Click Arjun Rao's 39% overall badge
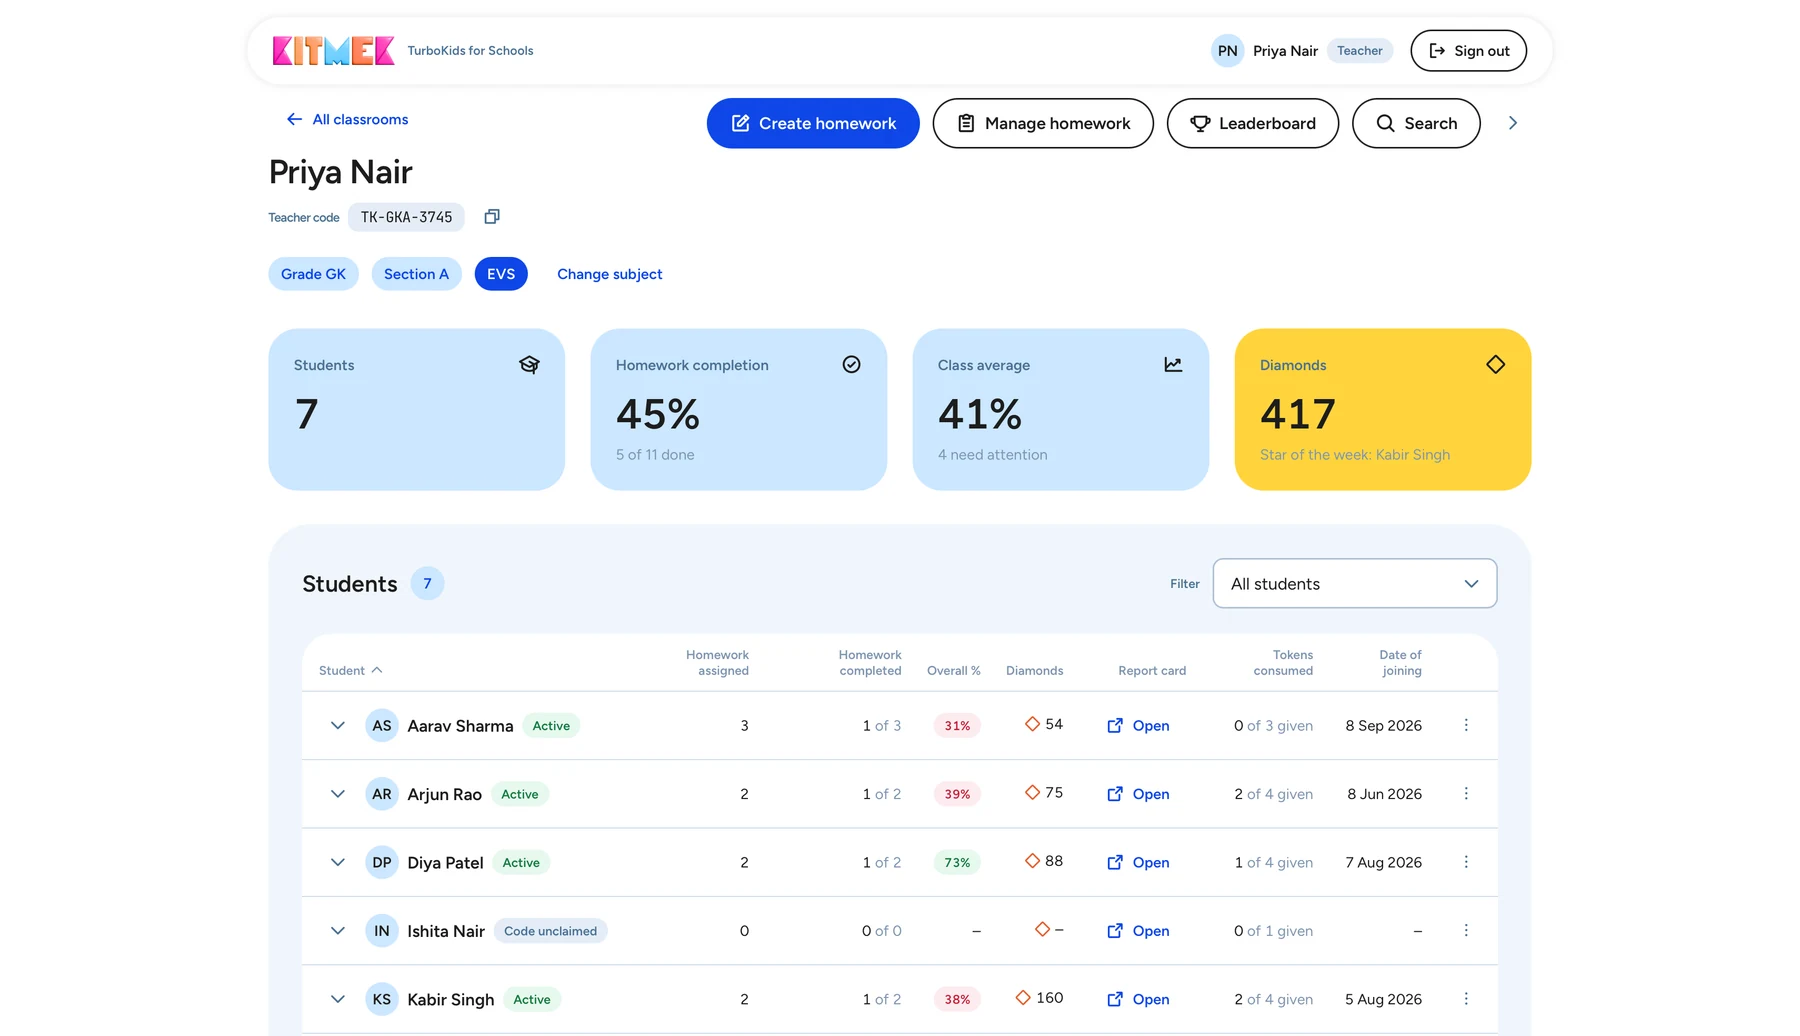 957,794
